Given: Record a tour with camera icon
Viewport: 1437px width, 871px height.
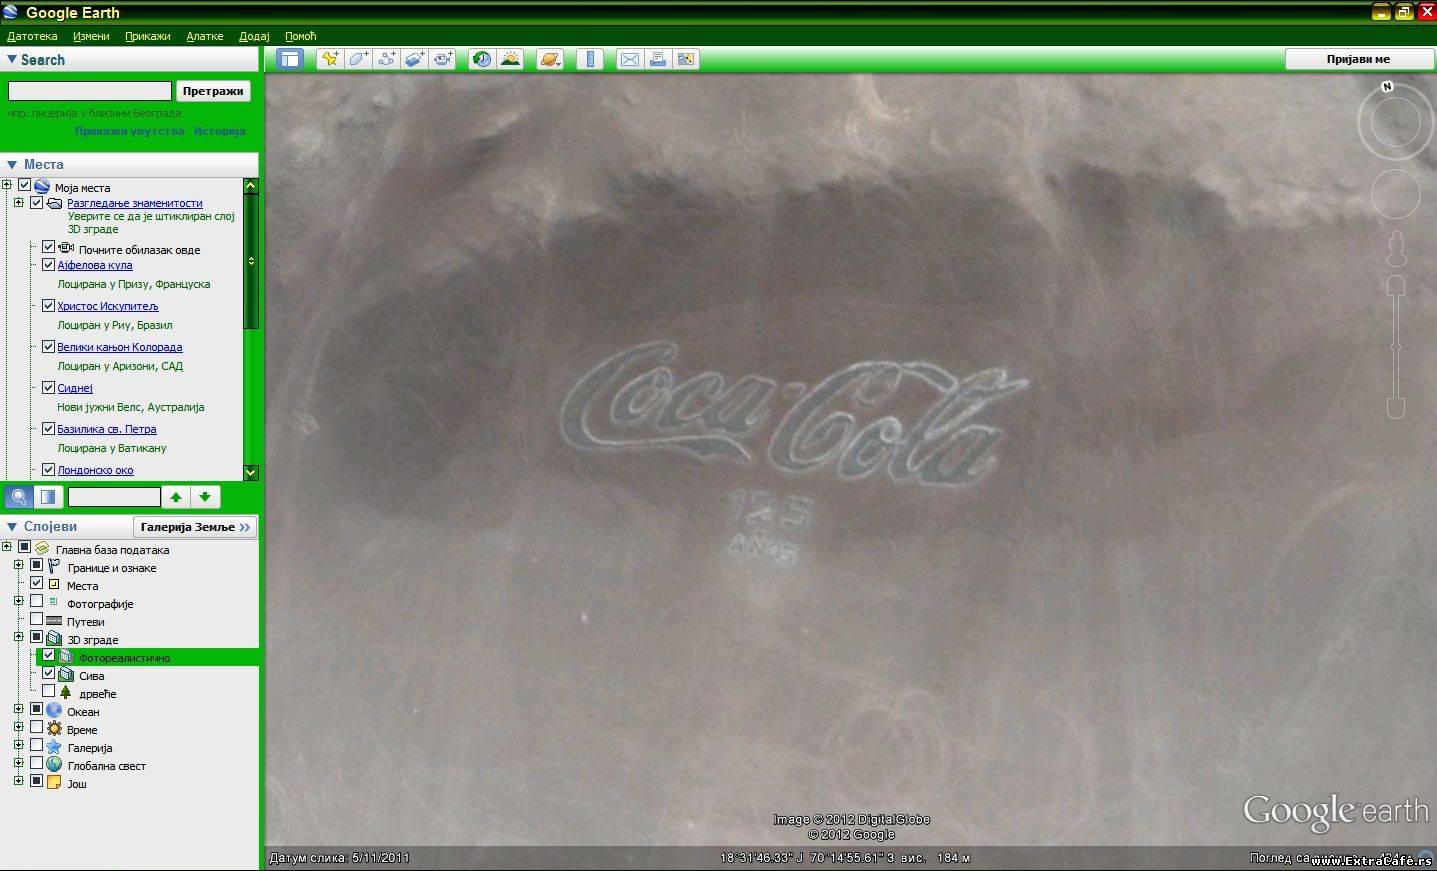Looking at the screenshot, I should click(443, 59).
